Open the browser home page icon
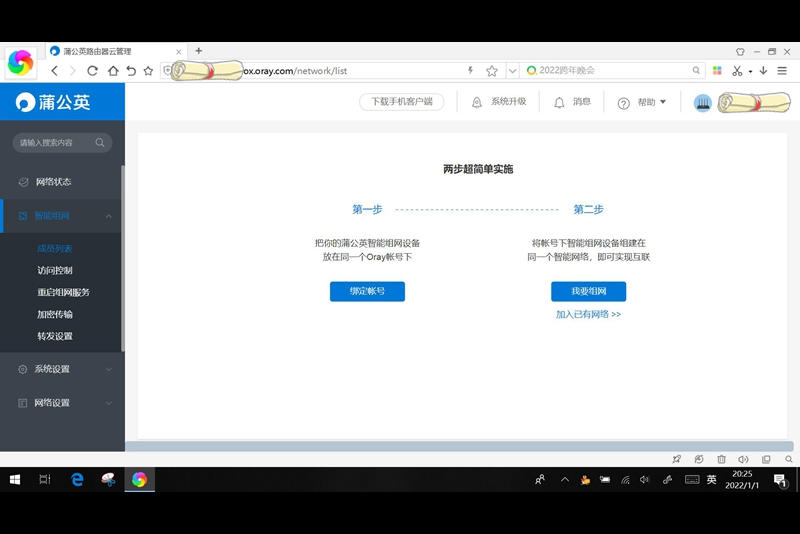 coord(113,71)
